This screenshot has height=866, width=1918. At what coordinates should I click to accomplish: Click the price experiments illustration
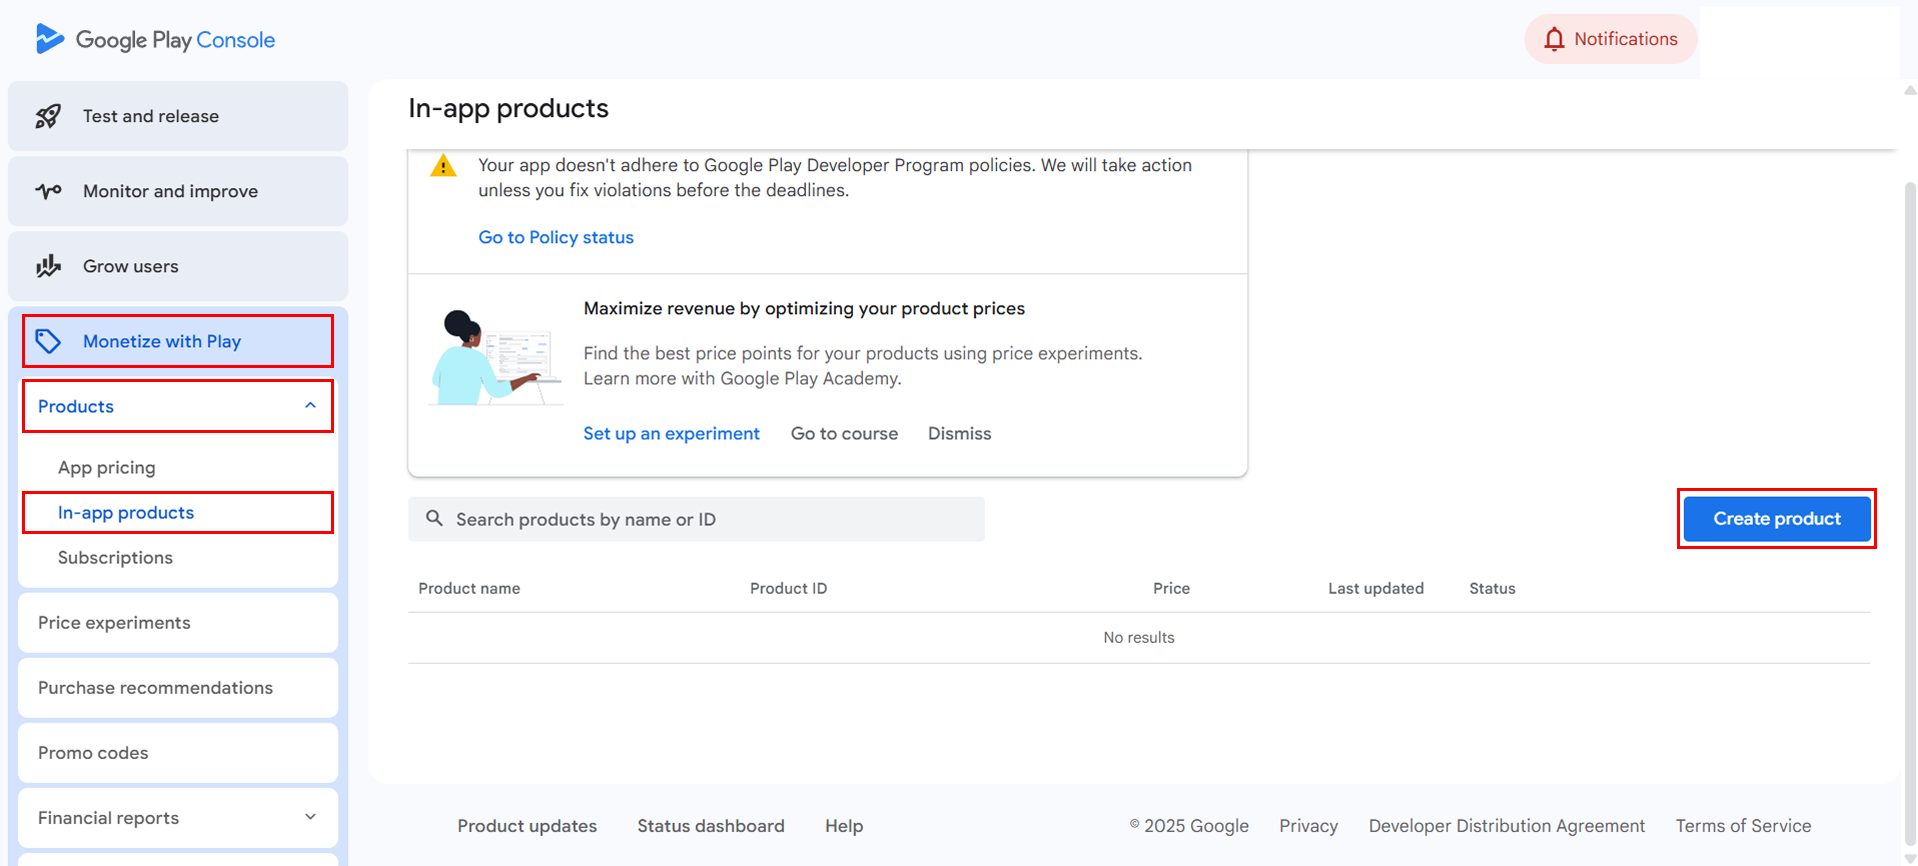[x=495, y=357]
